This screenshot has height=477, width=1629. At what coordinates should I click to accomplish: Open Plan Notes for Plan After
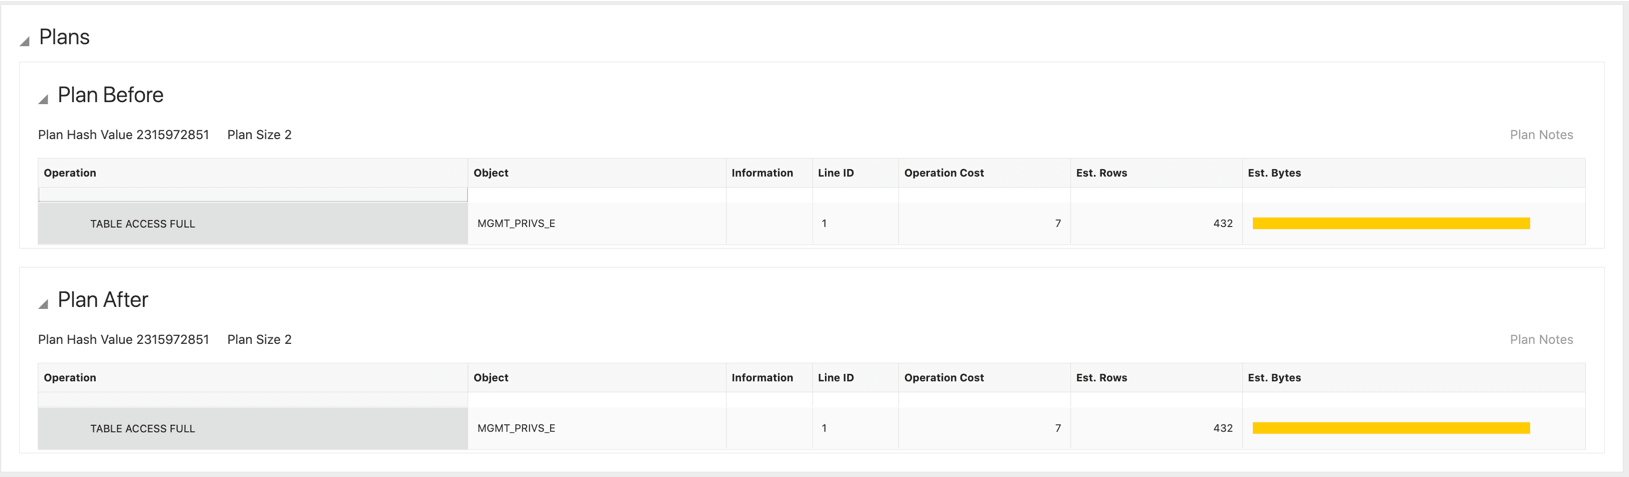tap(1540, 340)
